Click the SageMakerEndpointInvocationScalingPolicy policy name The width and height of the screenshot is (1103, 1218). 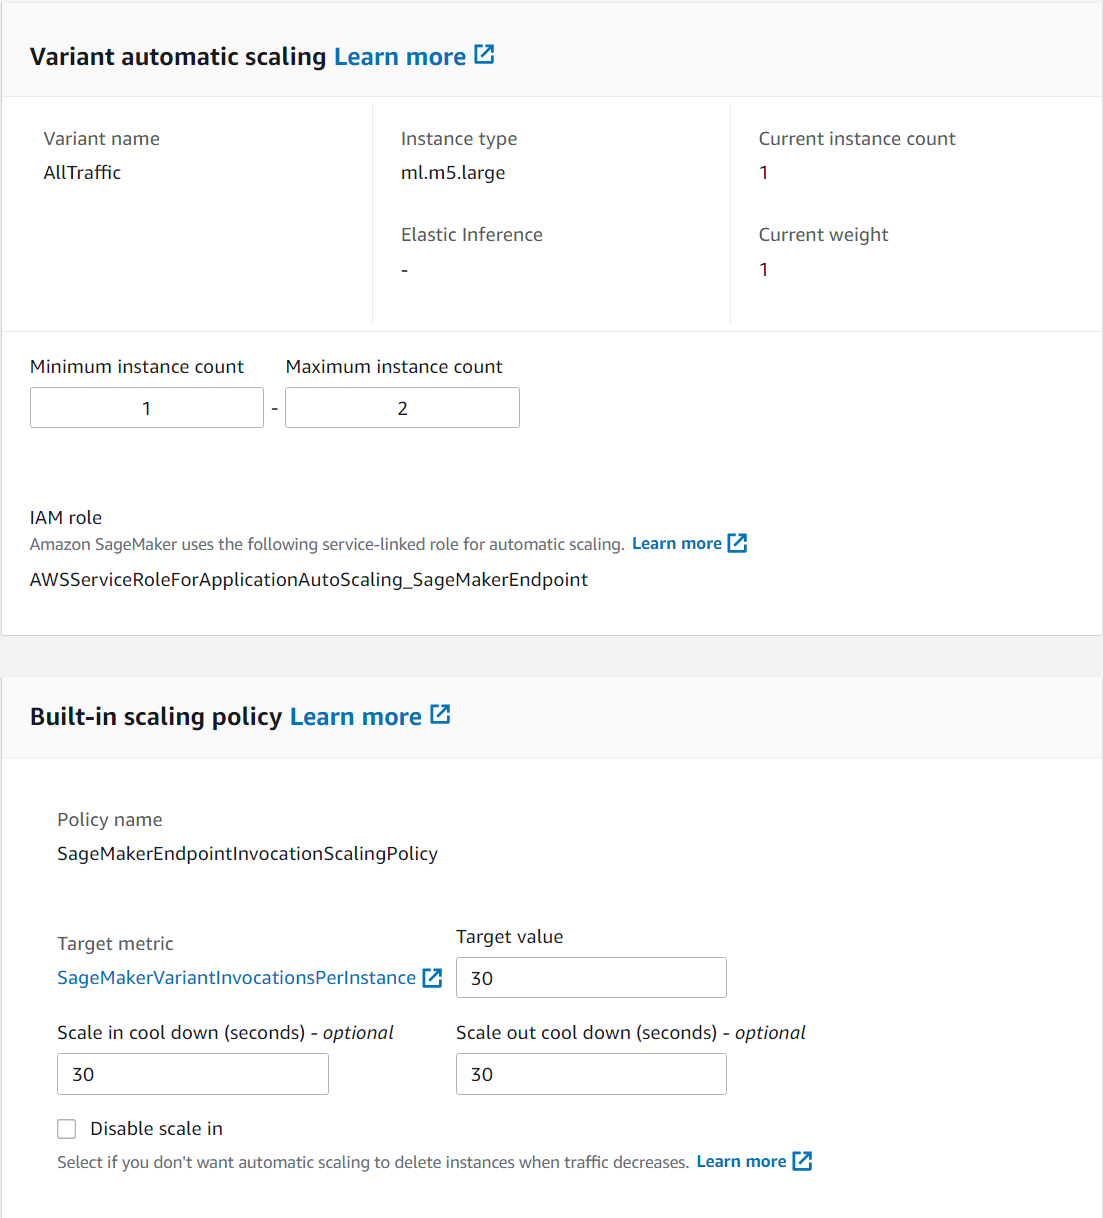tap(247, 853)
